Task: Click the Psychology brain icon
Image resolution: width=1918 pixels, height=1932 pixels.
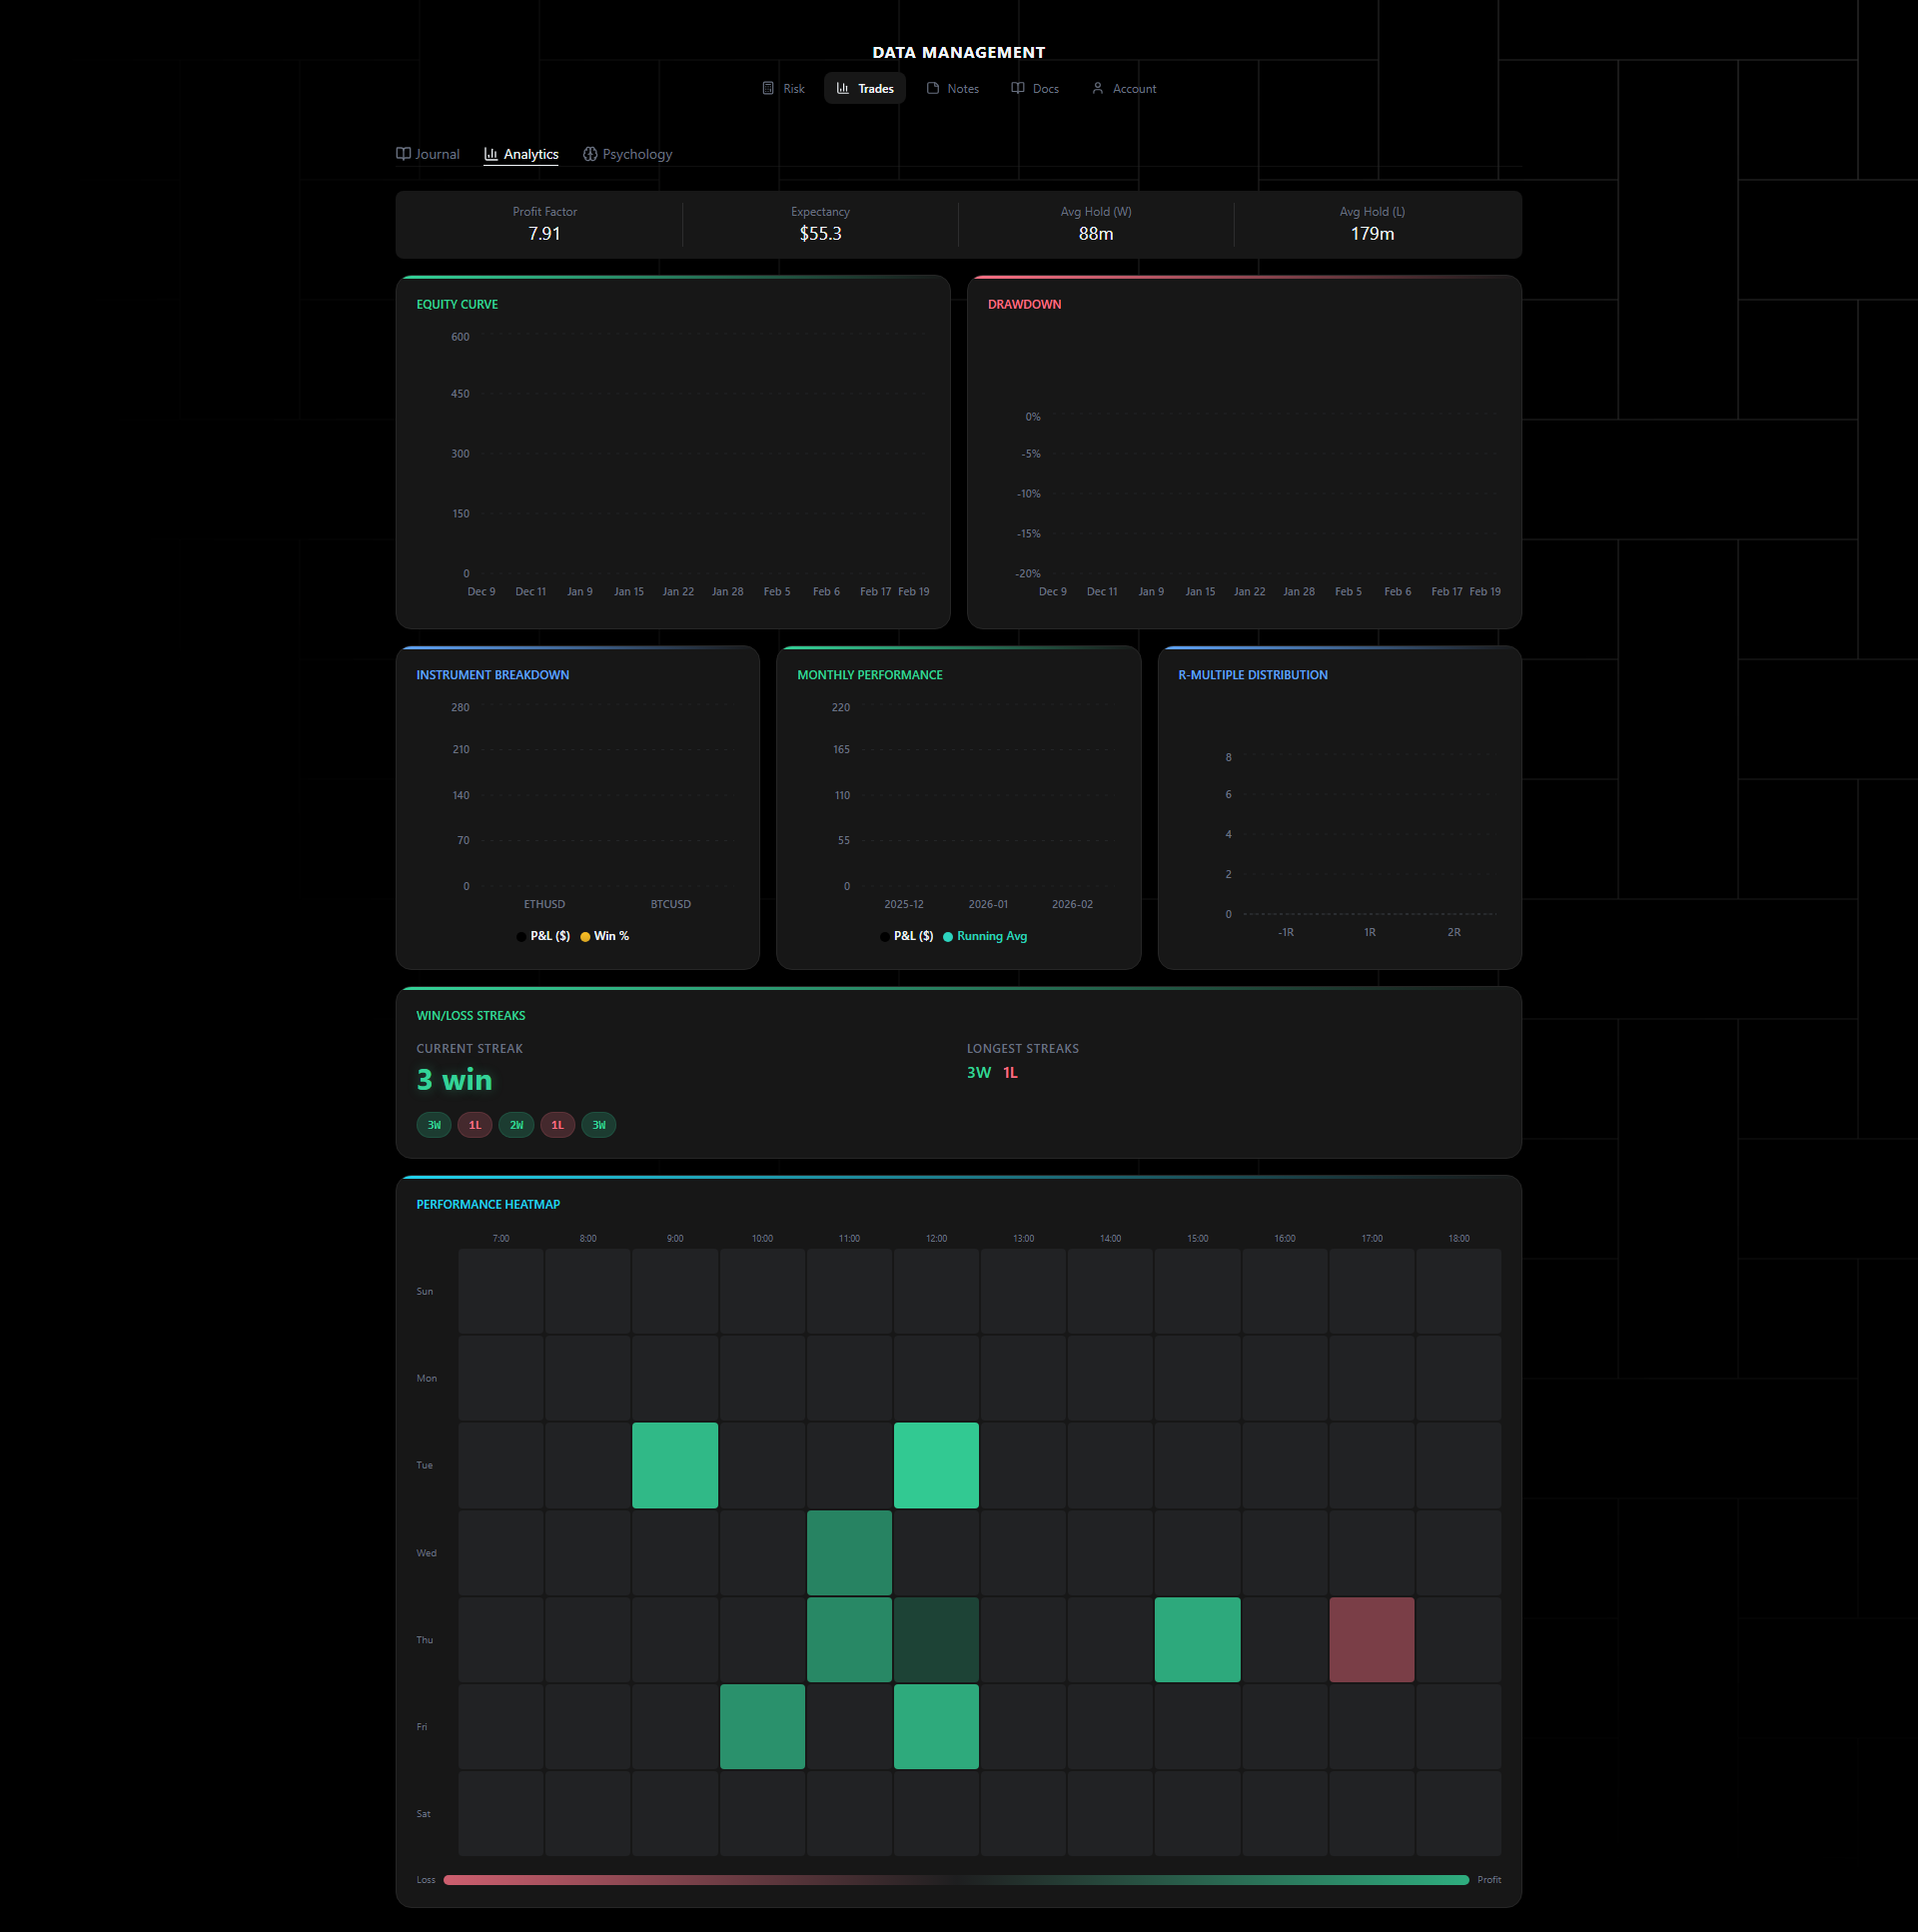Action: [x=590, y=154]
